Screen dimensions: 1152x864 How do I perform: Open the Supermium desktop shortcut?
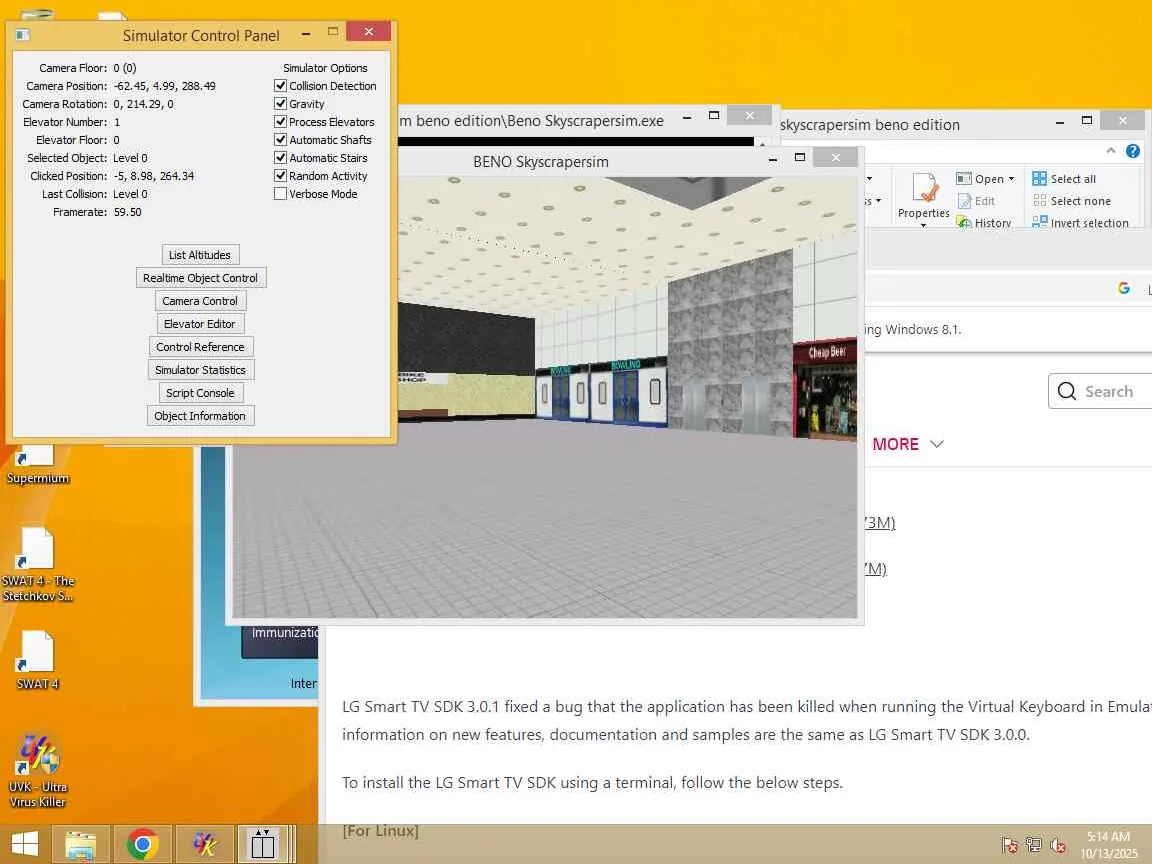pos(37,464)
